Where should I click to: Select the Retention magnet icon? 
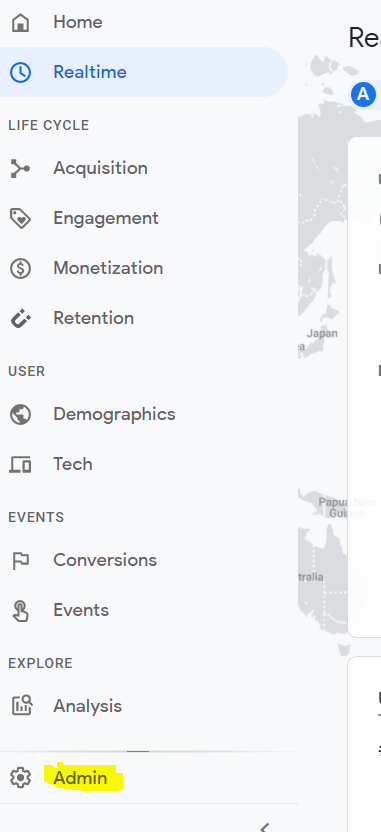[x=20, y=318]
